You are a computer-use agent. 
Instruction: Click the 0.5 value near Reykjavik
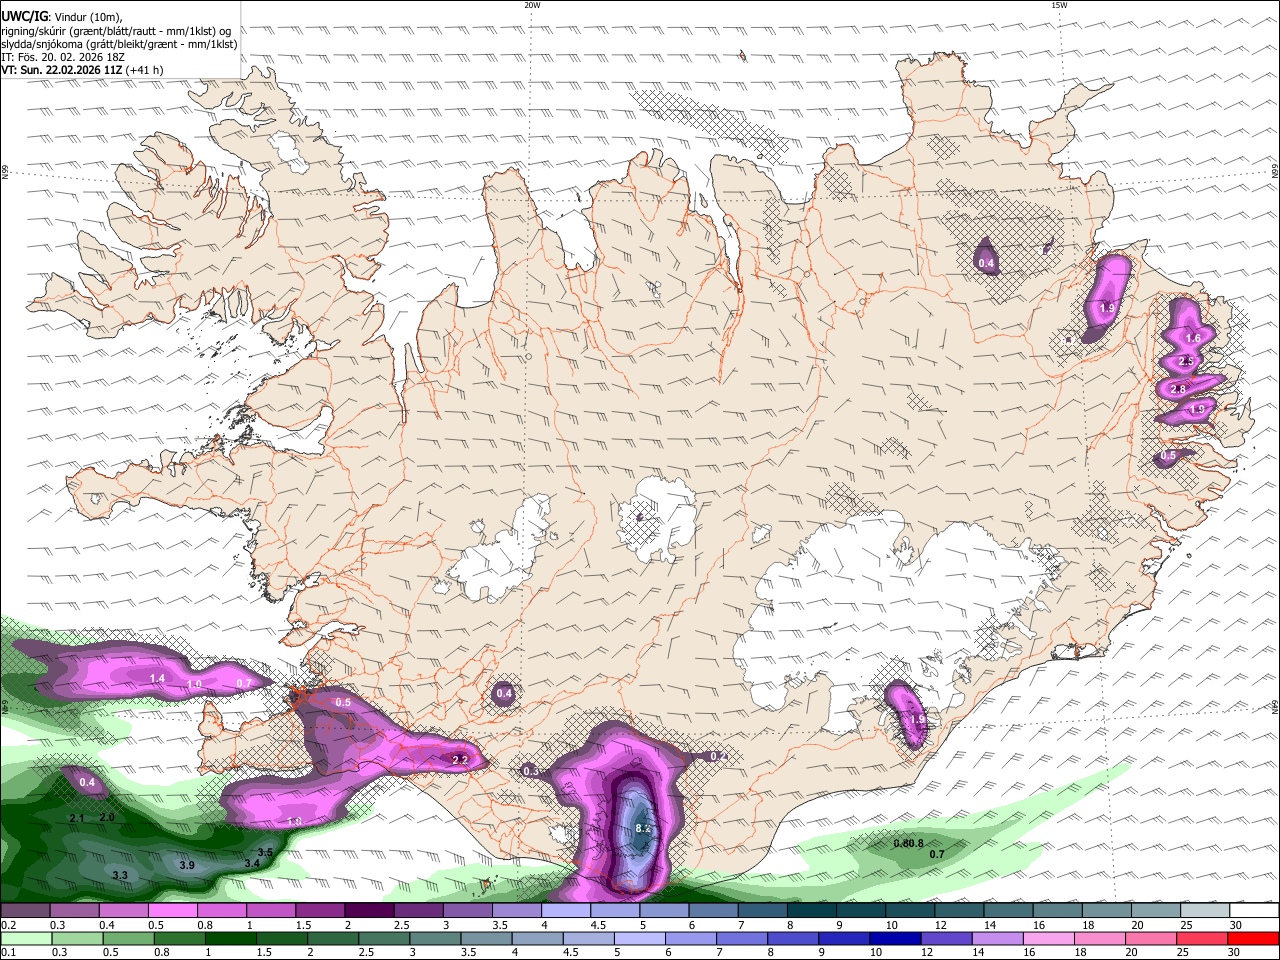pyautogui.click(x=343, y=703)
